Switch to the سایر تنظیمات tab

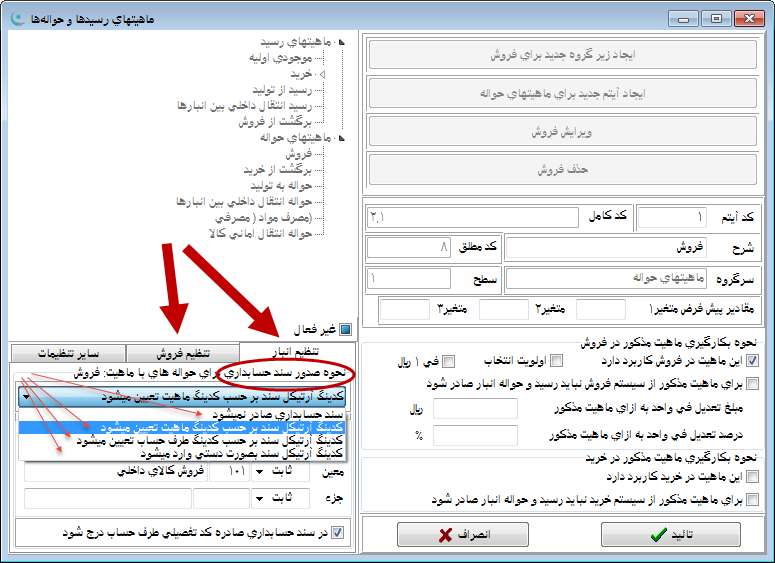(68, 354)
